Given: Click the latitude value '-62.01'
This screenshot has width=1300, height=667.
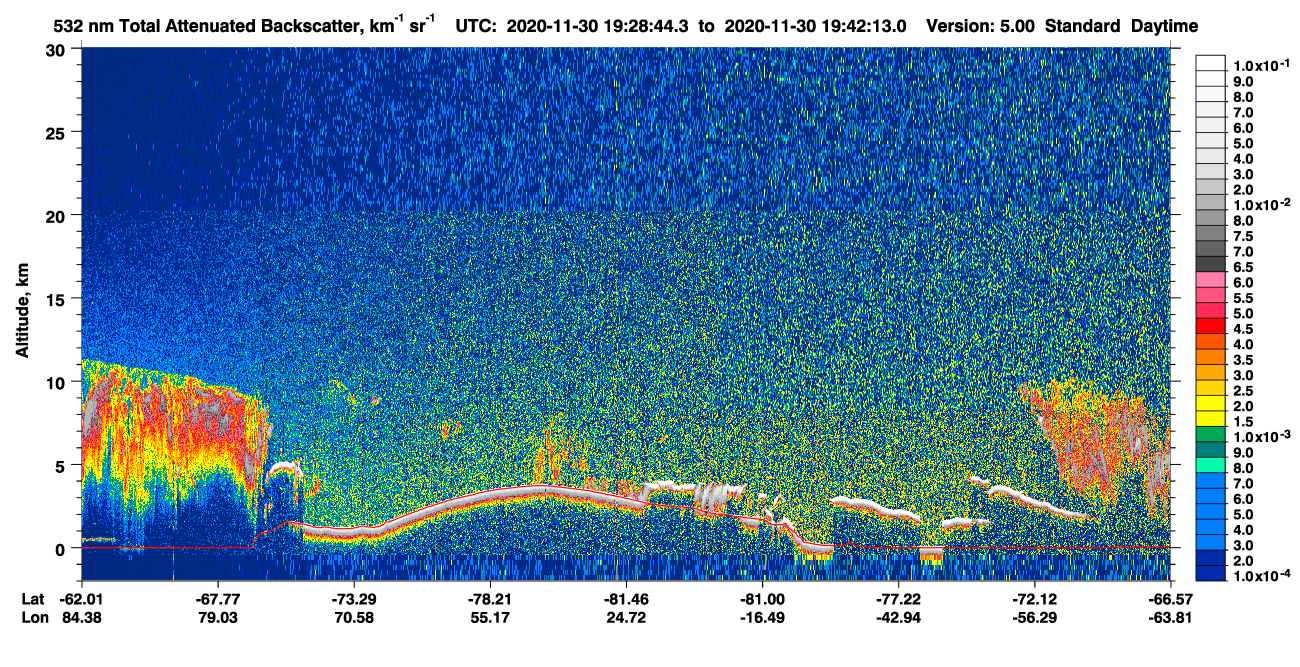Looking at the screenshot, I should point(81,599).
